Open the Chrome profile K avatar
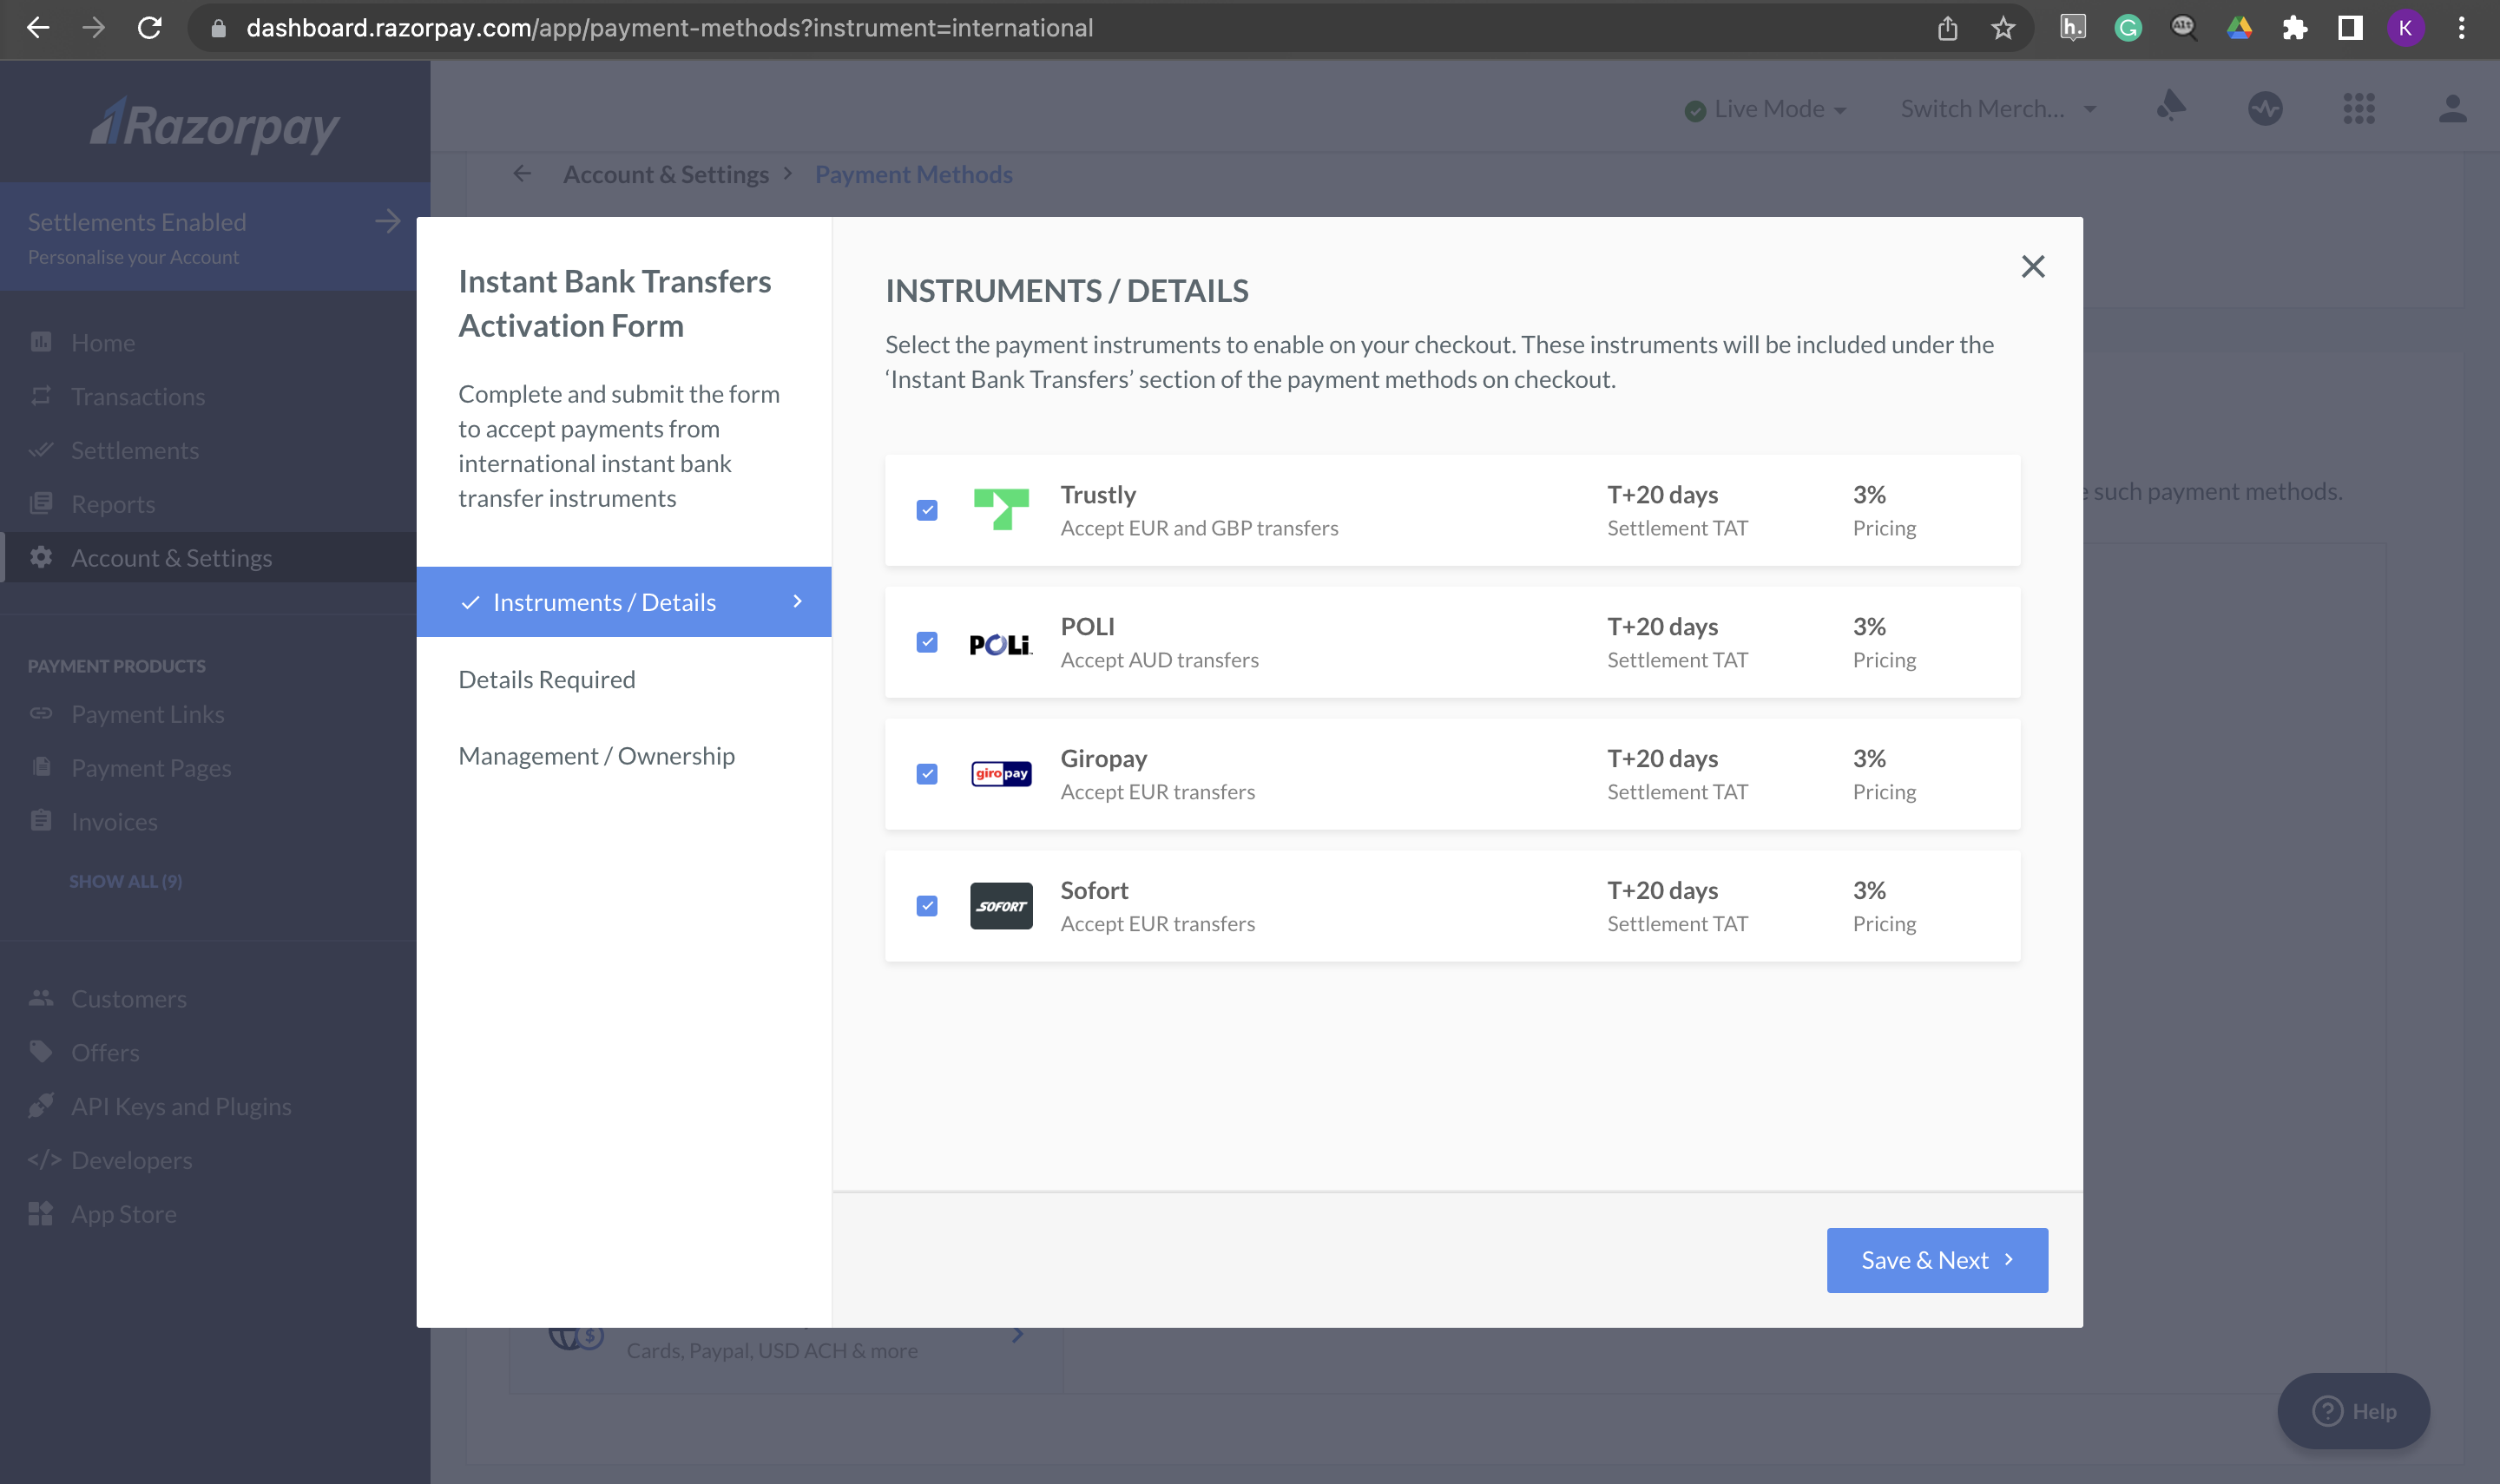This screenshot has width=2500, height=1484. 2405,28
